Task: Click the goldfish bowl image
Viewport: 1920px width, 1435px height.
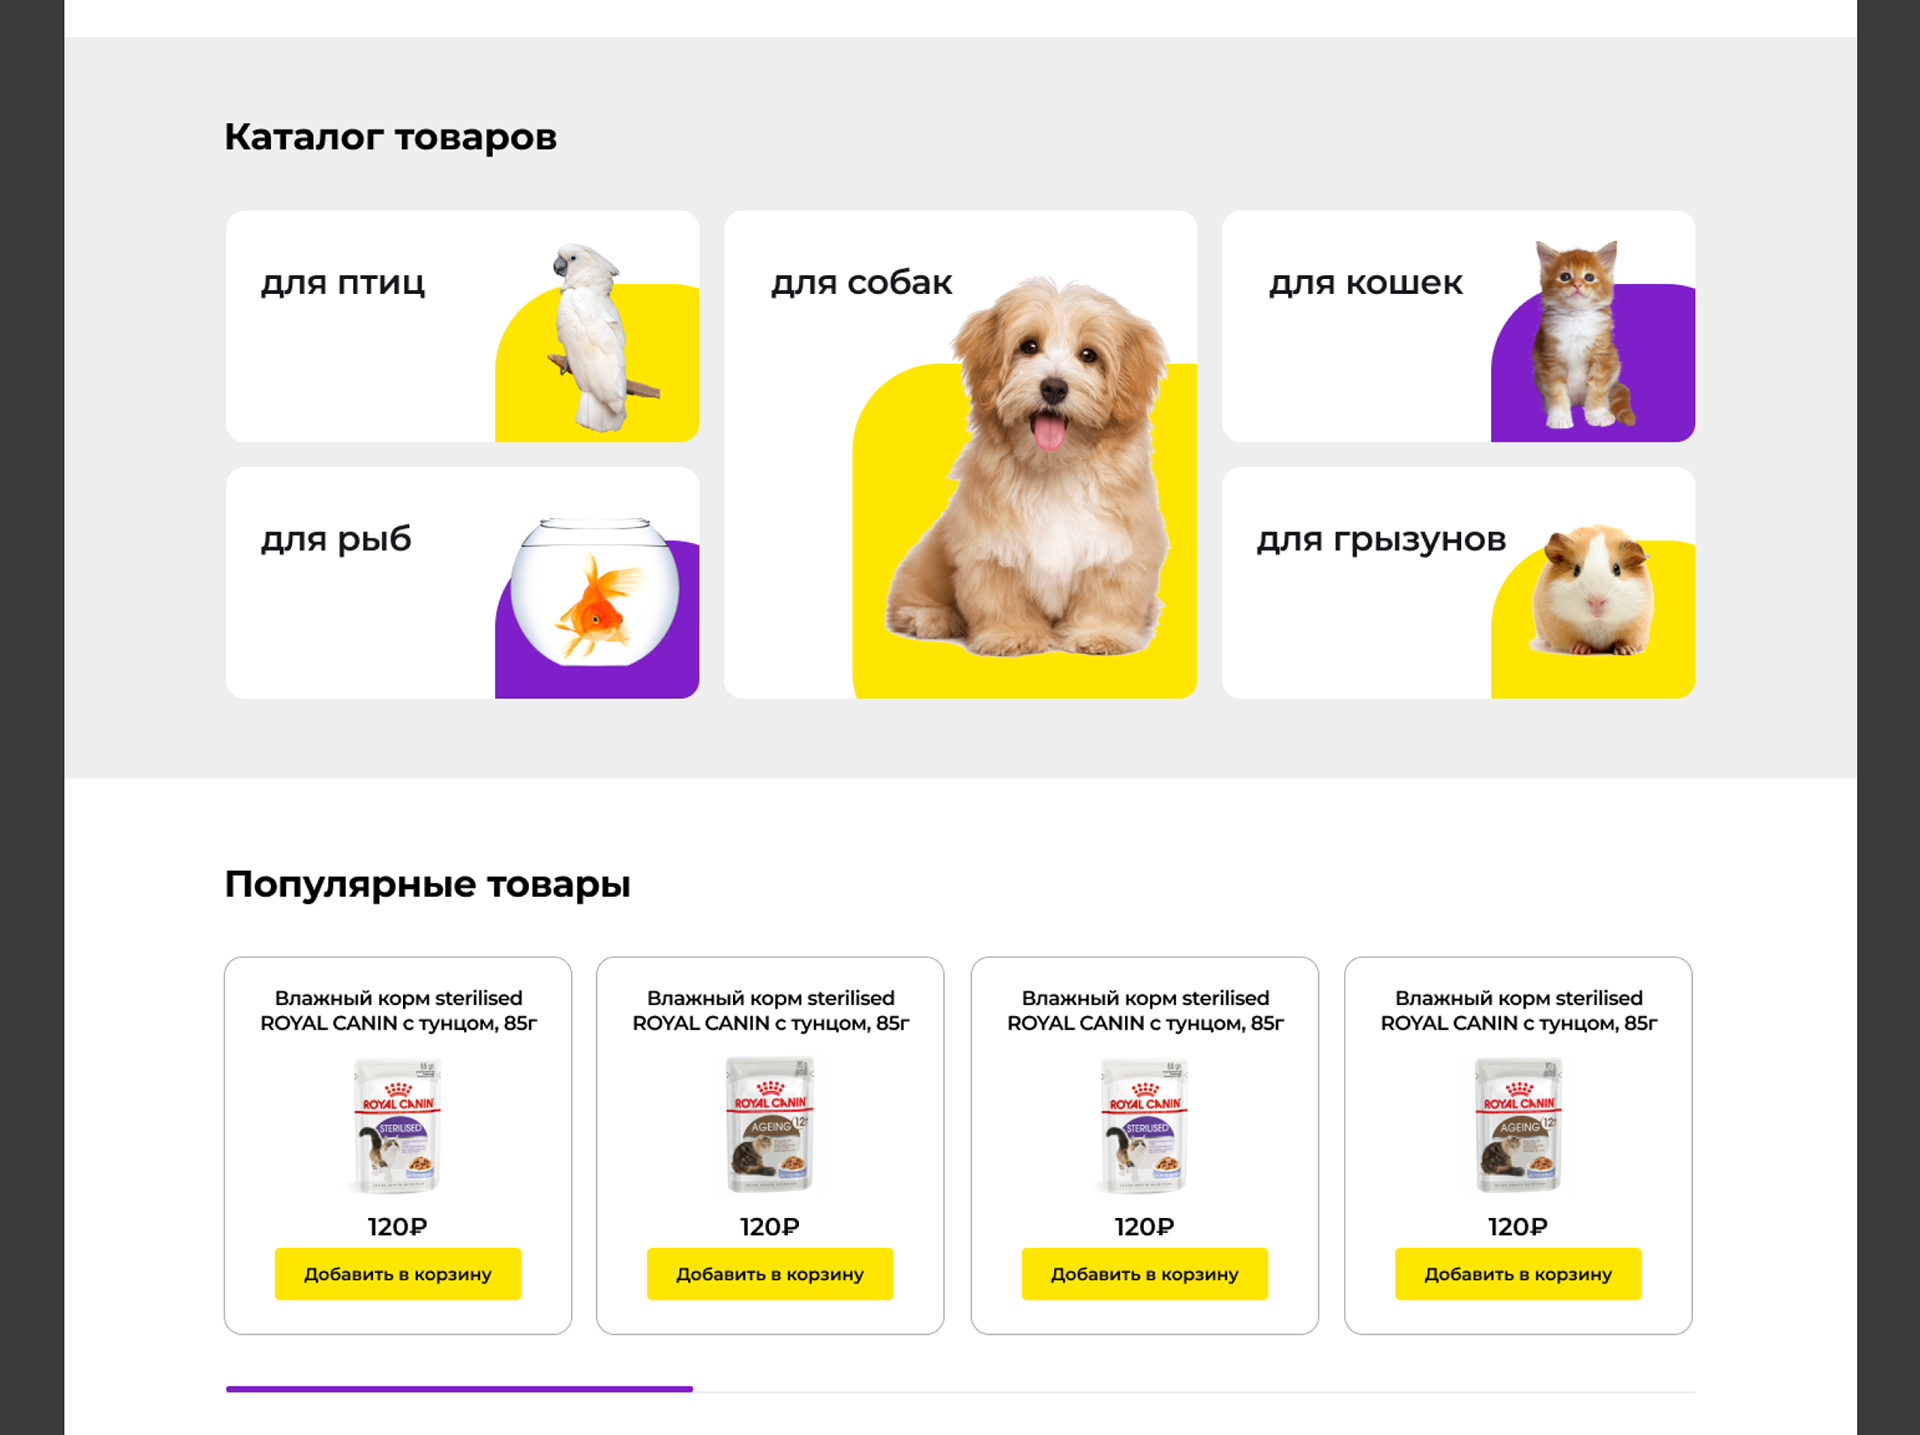Action: click(594, 591)
